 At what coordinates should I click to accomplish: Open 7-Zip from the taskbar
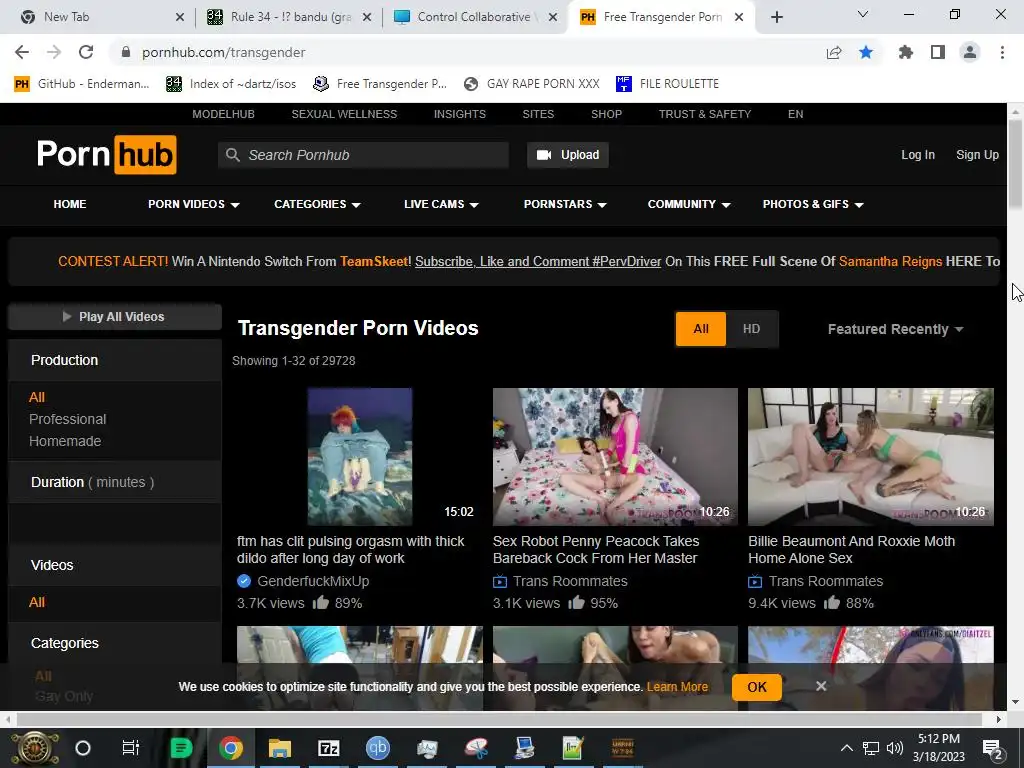pos(328,748)
